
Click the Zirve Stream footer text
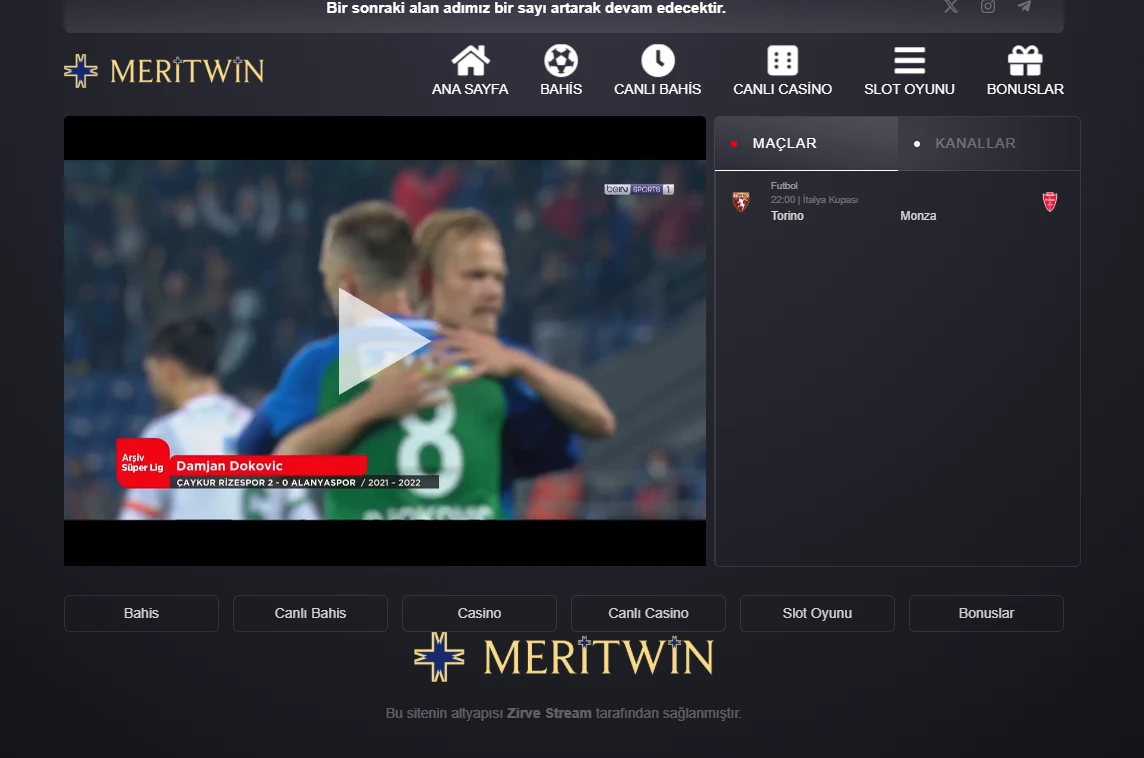(549, 713)
